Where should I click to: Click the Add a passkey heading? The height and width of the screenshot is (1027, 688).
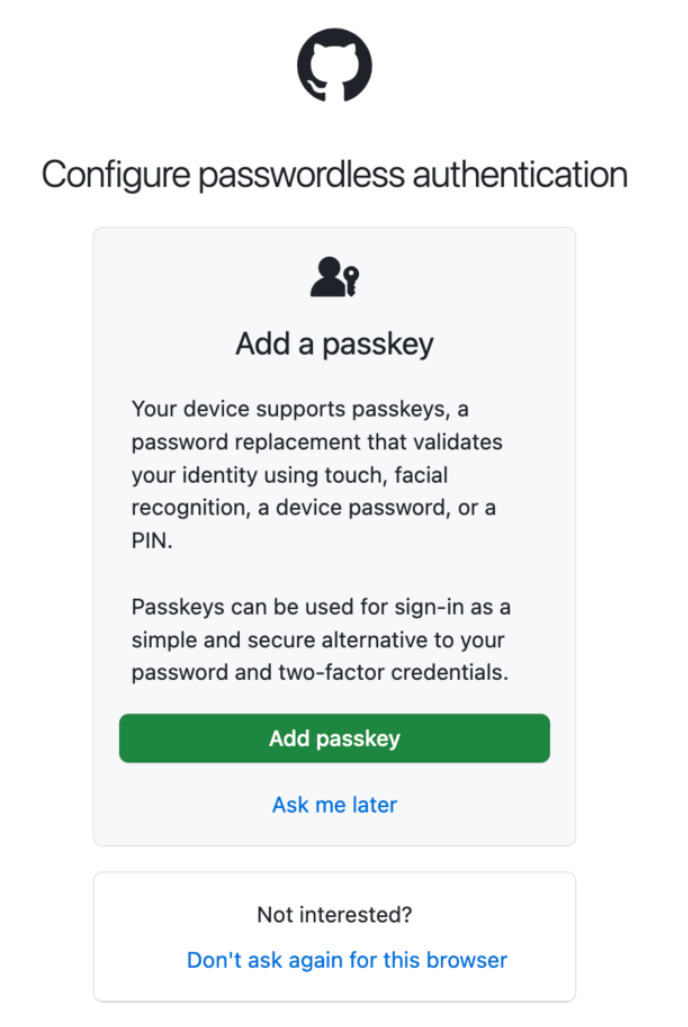pos(334,344)
